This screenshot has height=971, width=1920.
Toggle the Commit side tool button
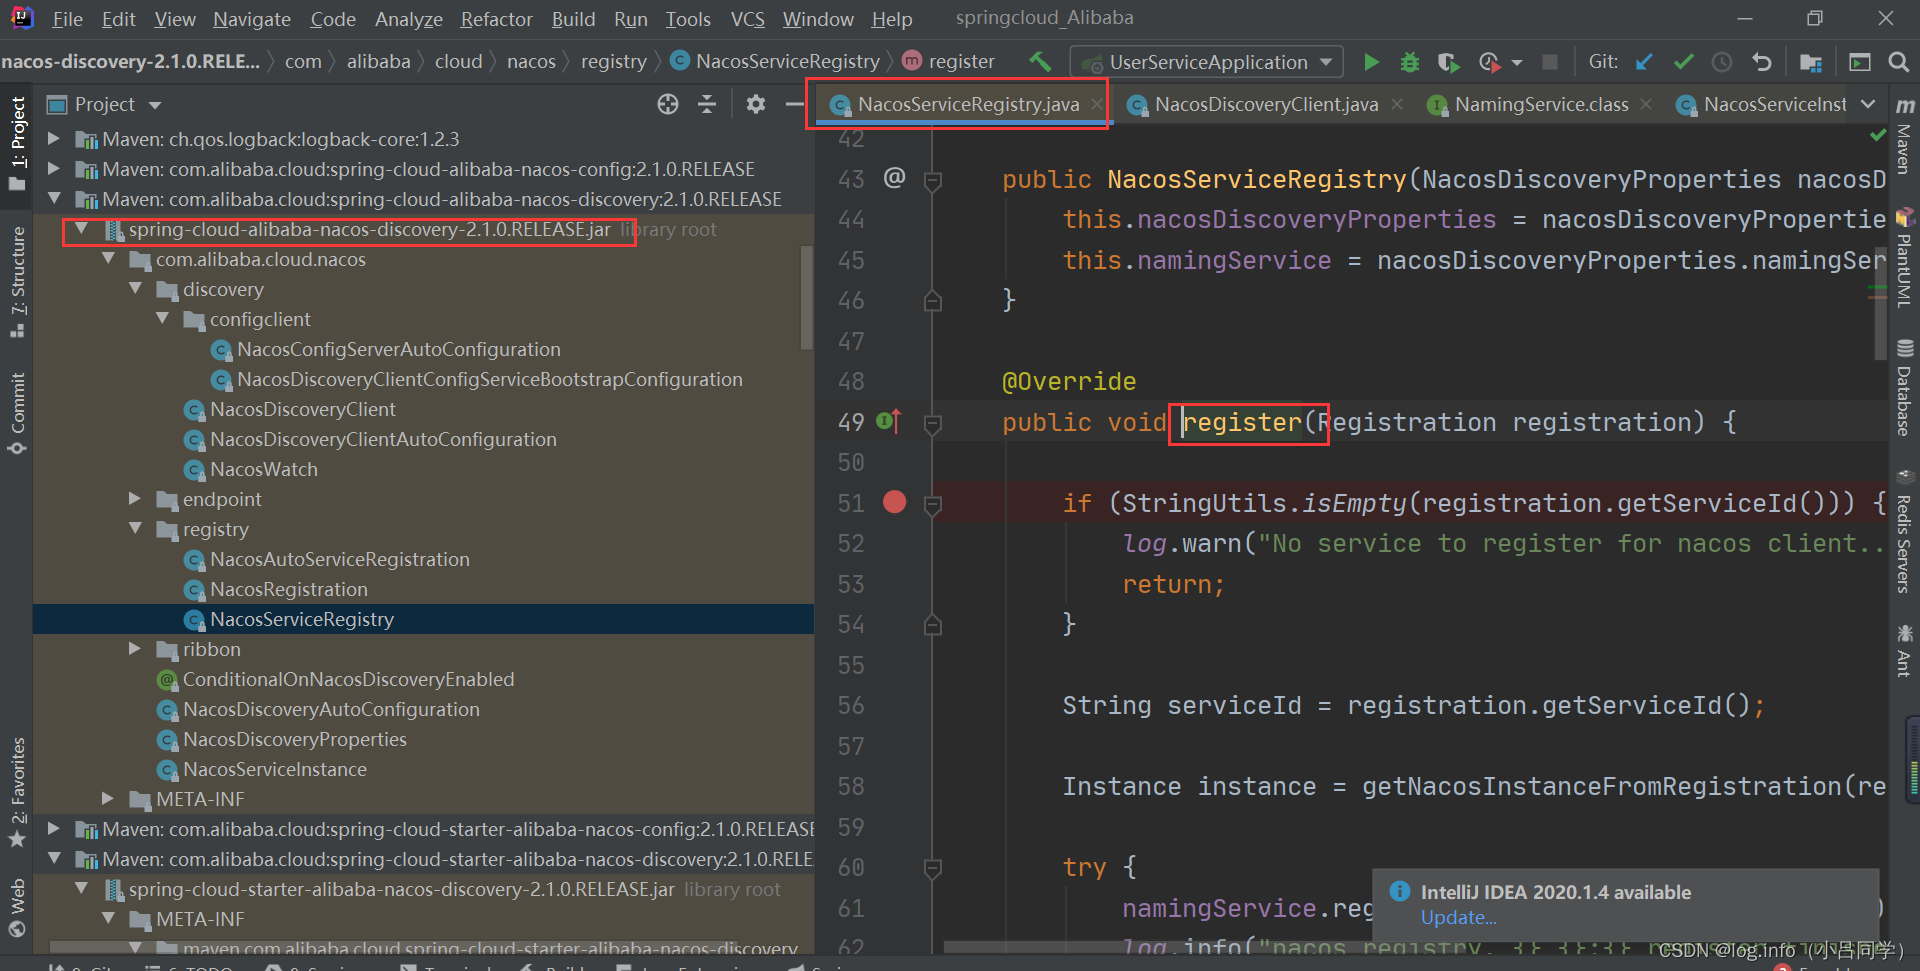pyautogui.click(x=17, y=413)
